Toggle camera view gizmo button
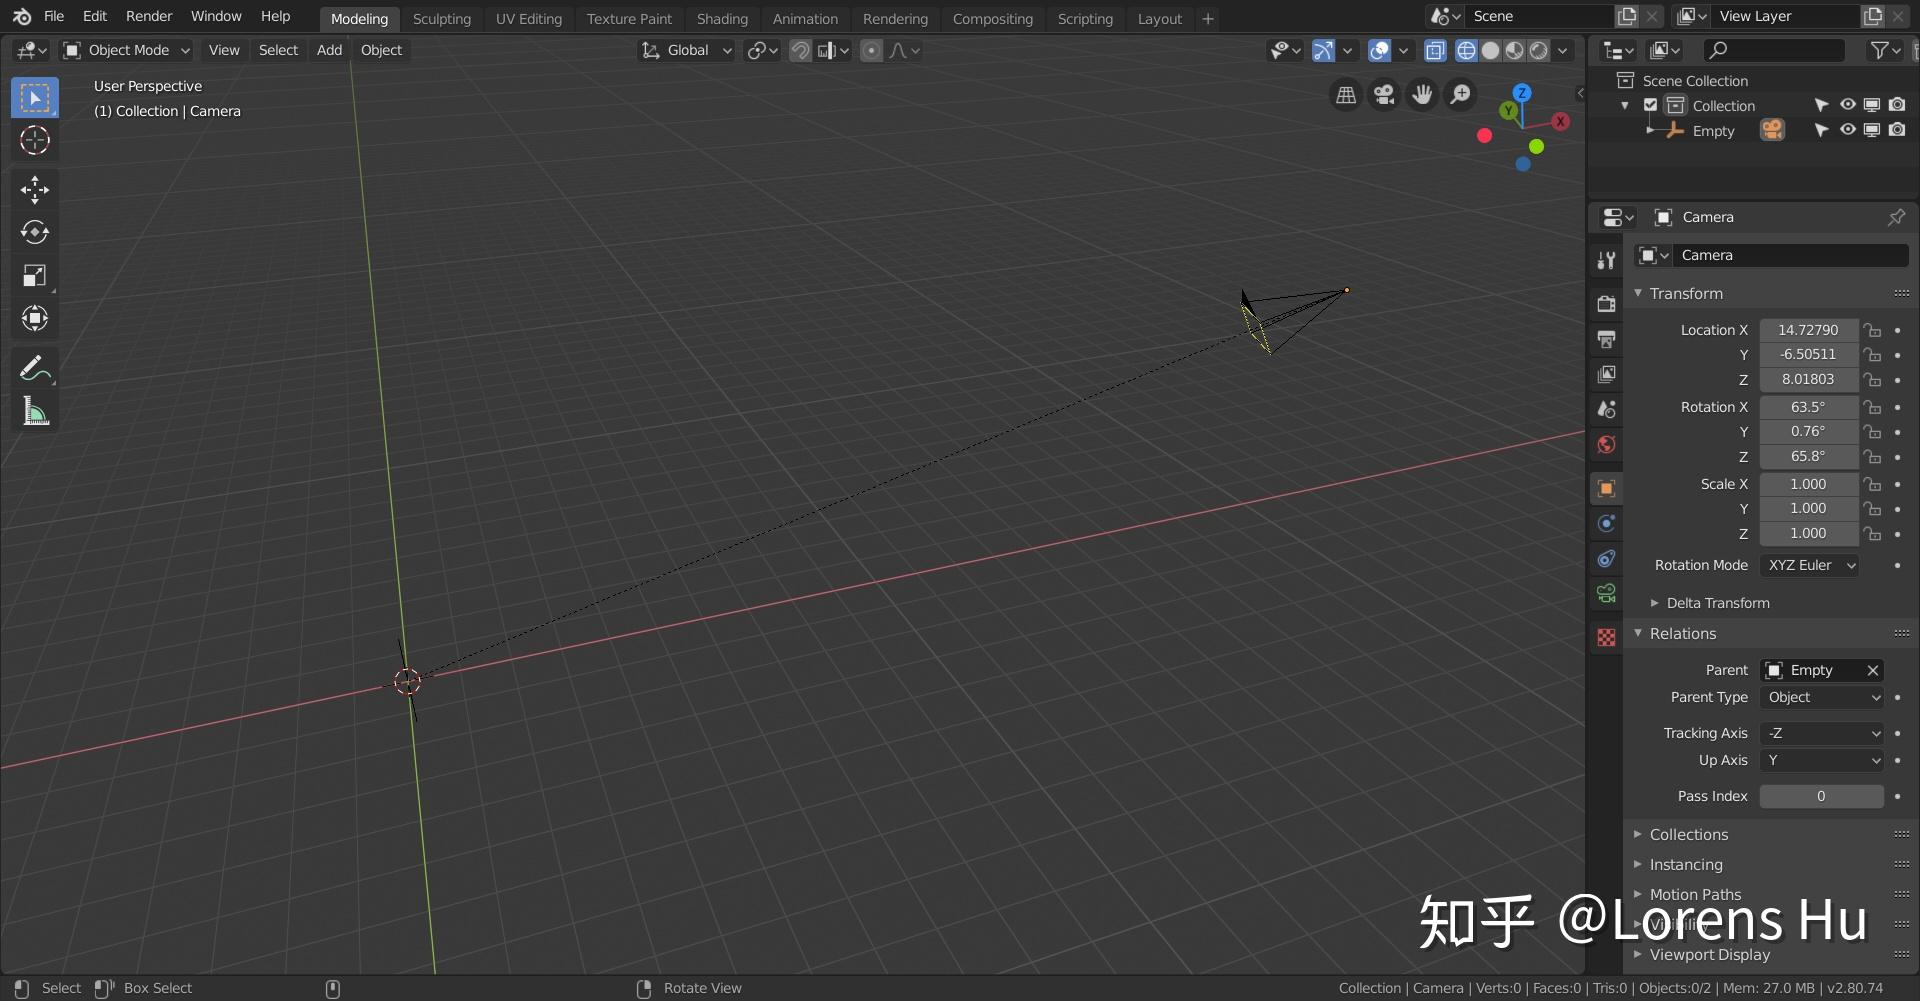Viewport: 1920px width, 1001px height. 1384,95
